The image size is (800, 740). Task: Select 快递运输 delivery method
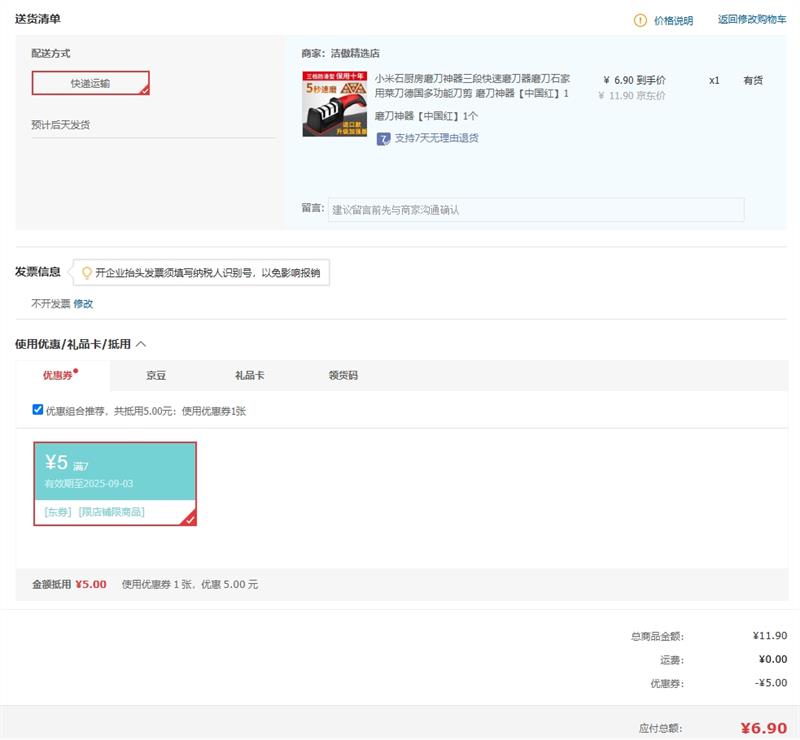[x=90, y=83]
